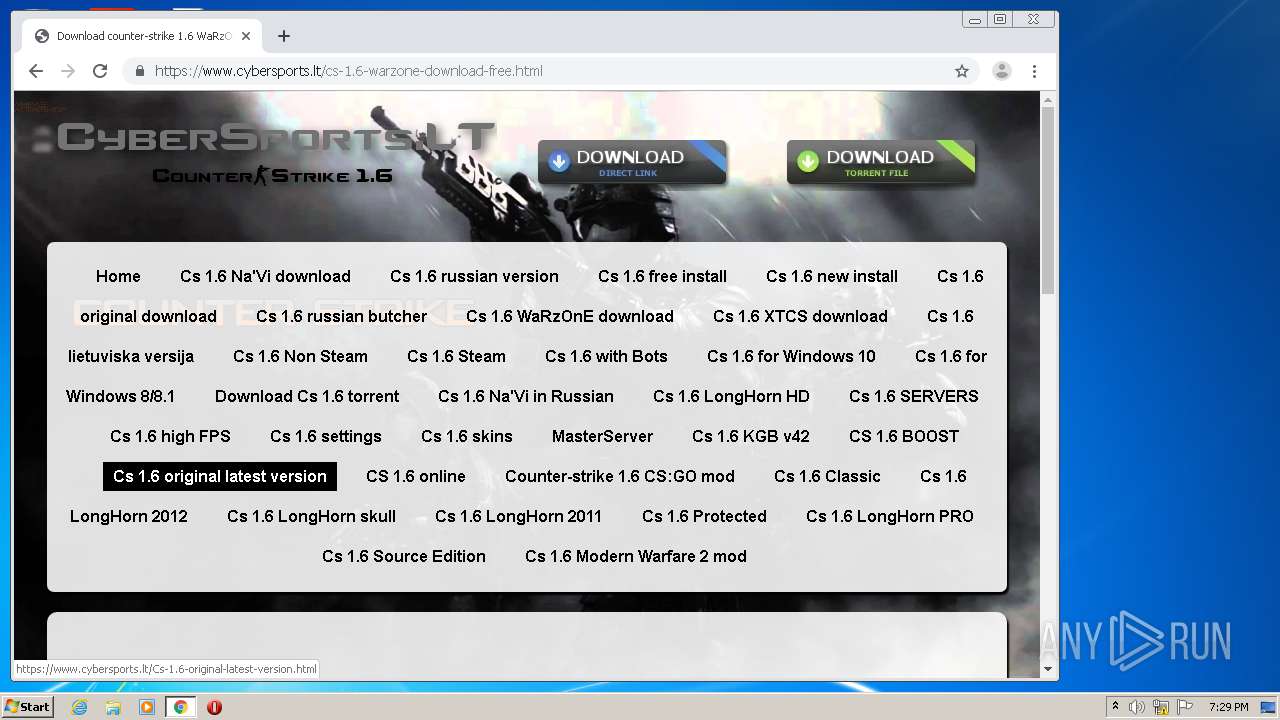Open the clock showing 7:29 PM

pos(1228,707)
